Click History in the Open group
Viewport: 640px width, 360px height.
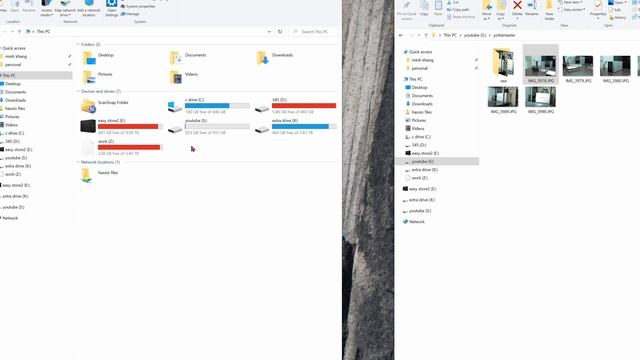point(617,18)
